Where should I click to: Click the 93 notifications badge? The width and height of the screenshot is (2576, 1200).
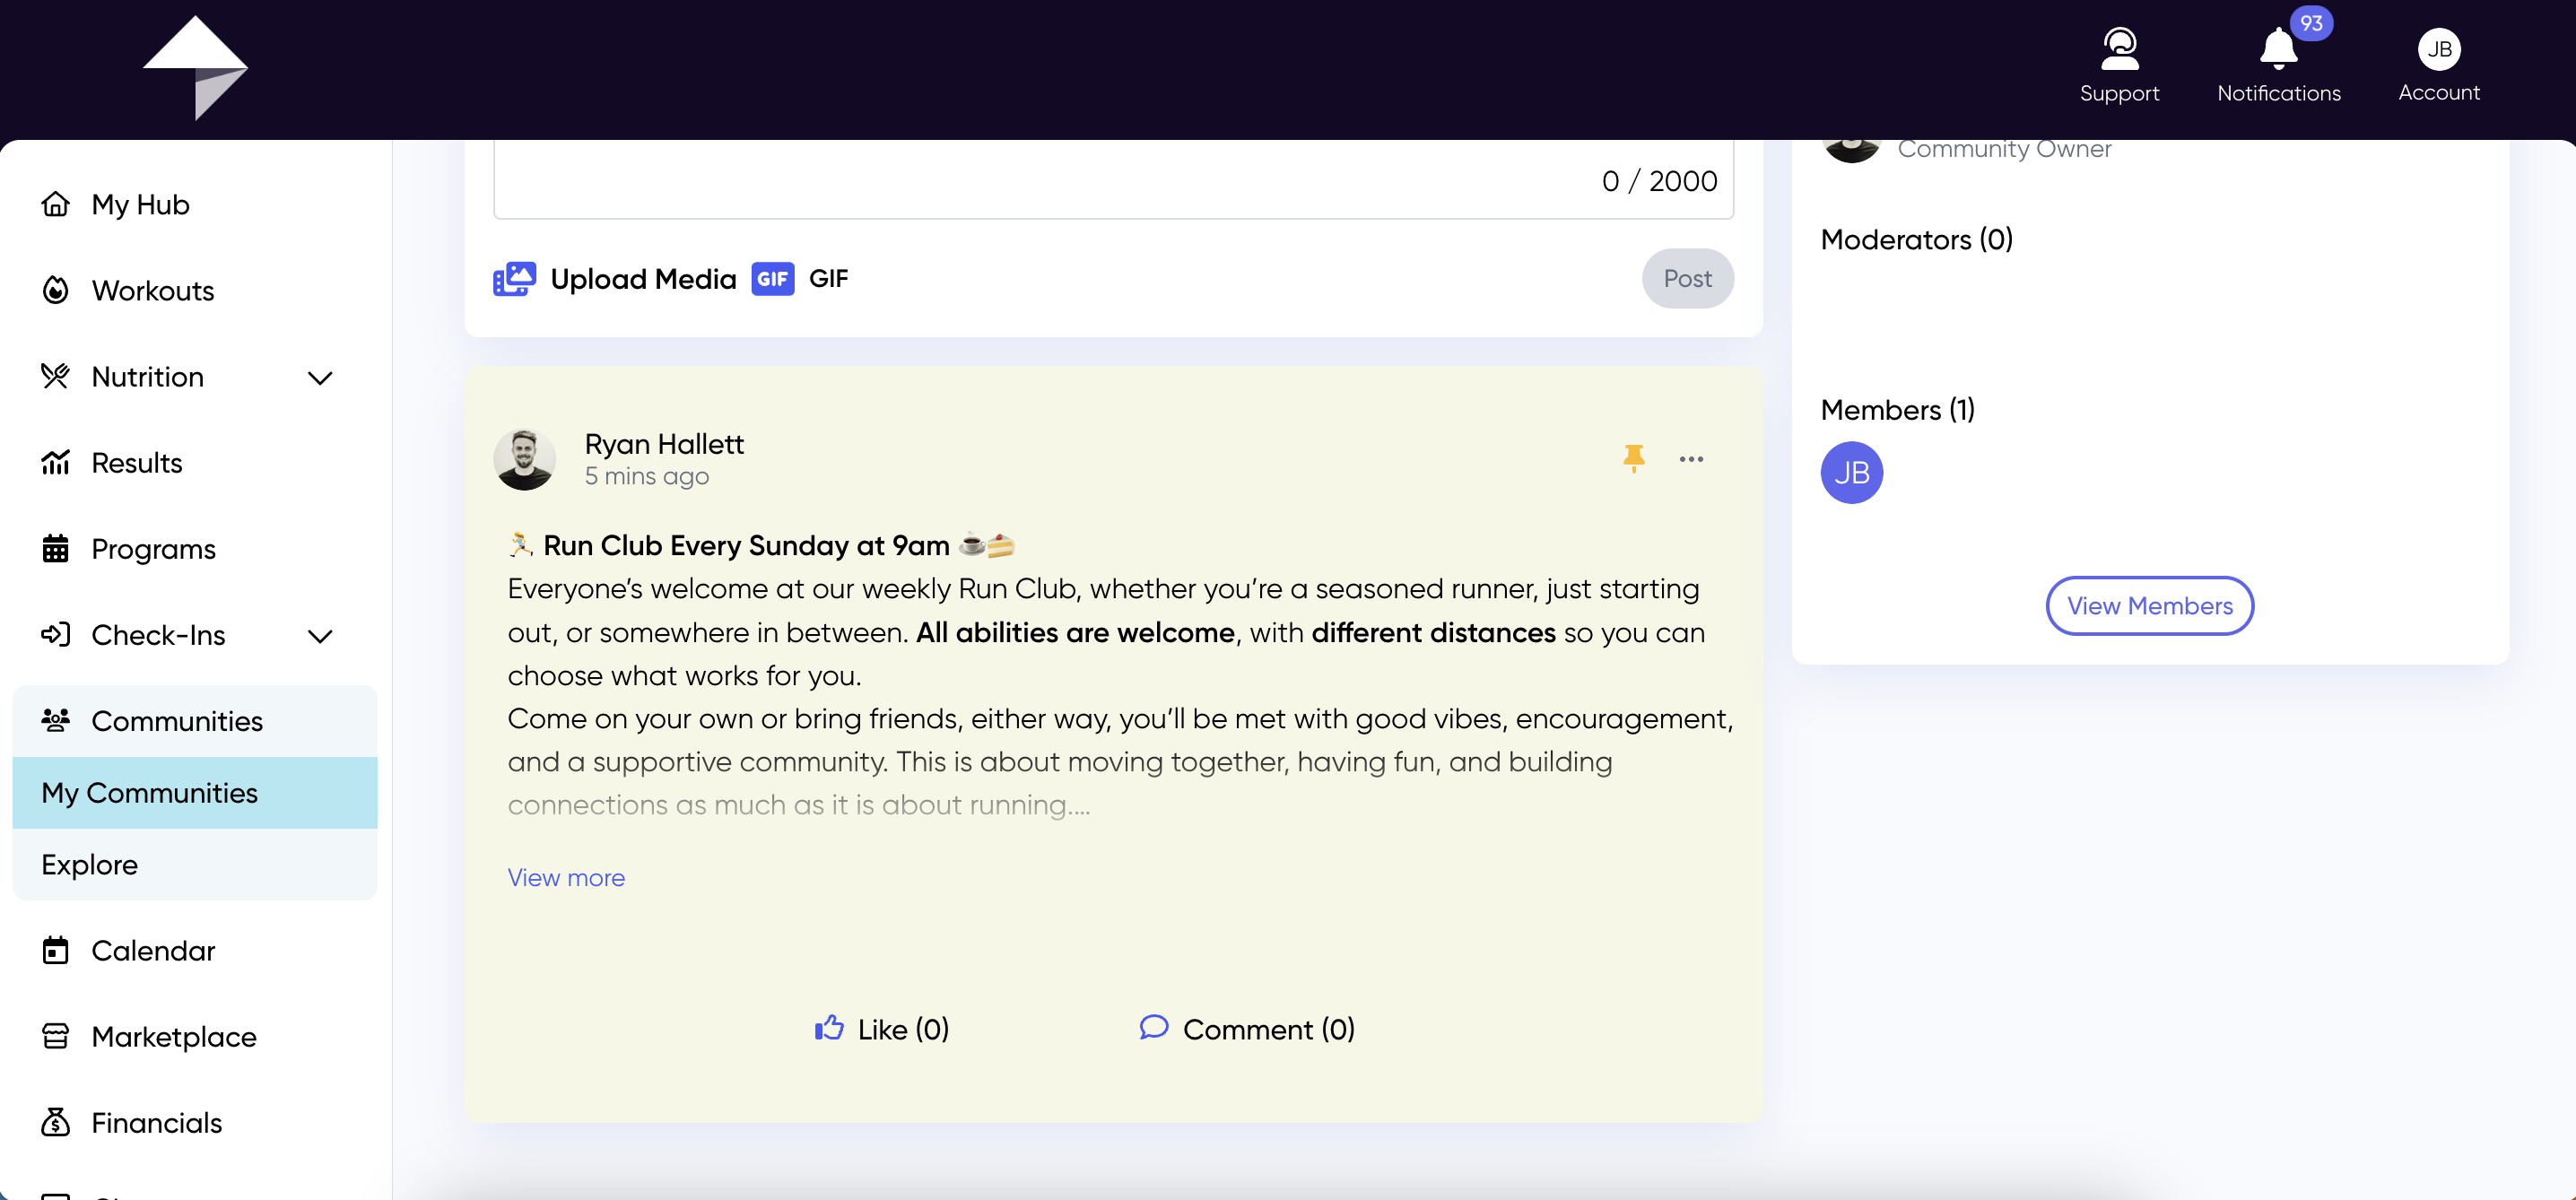2311,23
